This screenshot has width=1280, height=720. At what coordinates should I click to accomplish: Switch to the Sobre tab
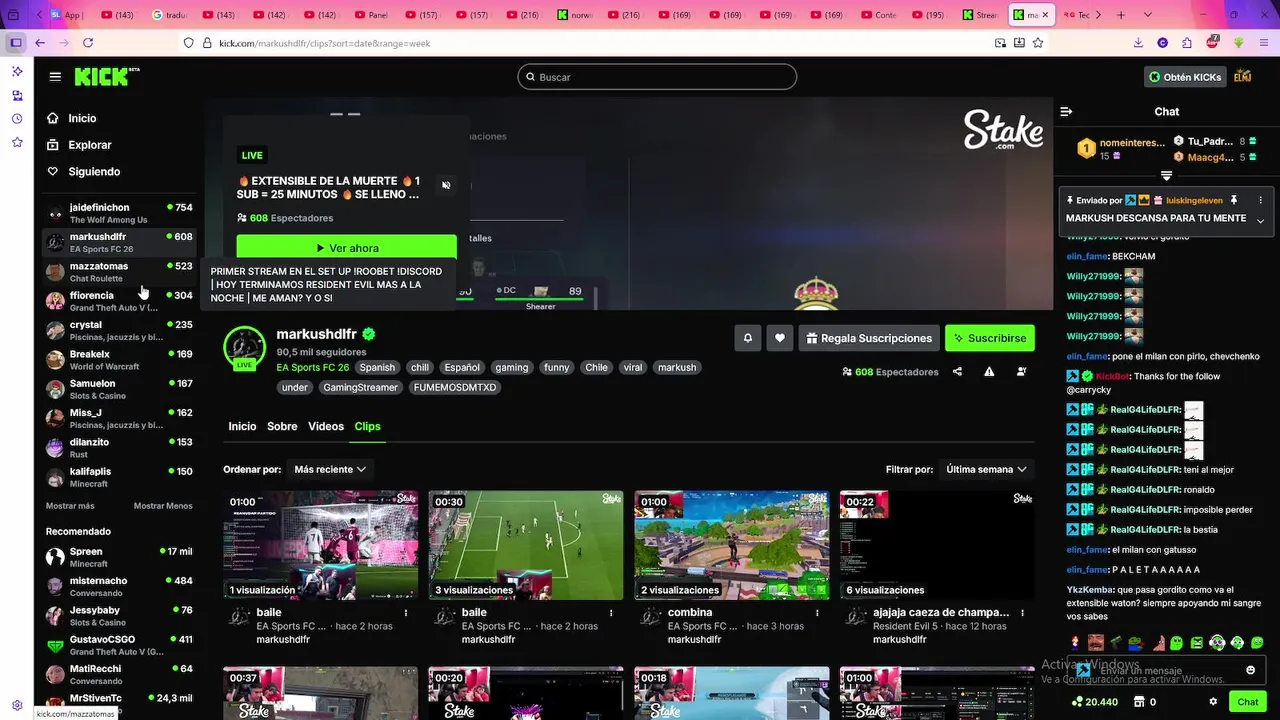point(282,426)
